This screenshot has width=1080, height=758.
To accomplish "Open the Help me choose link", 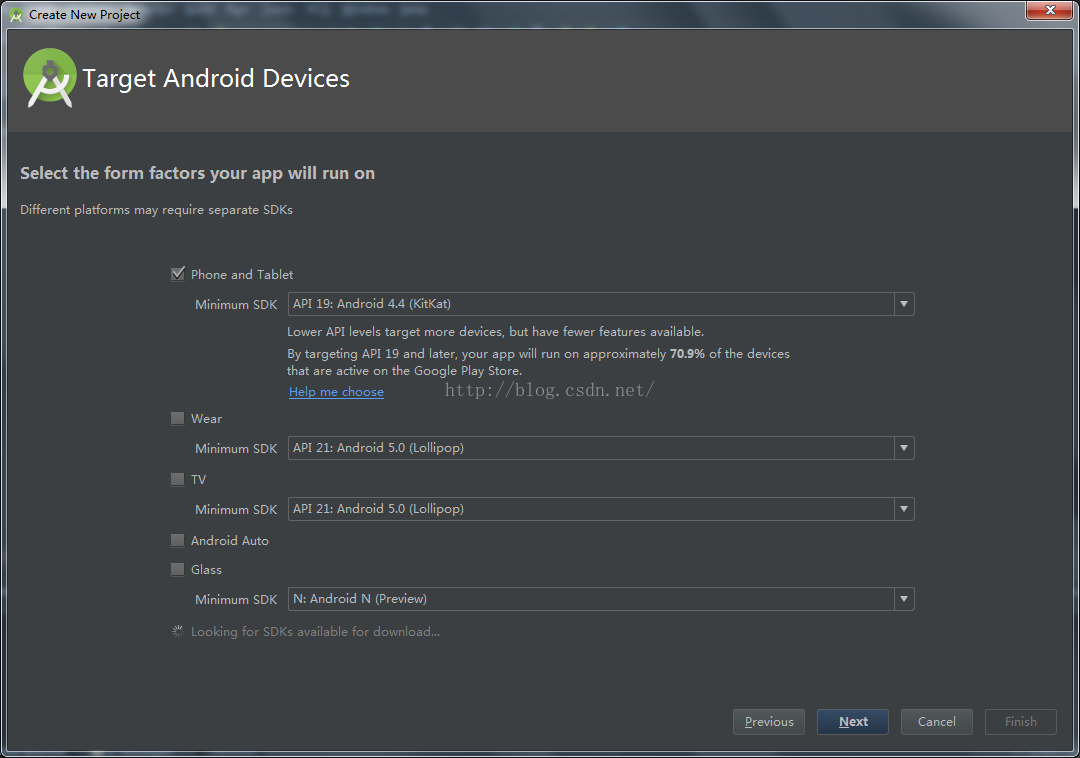I will [x=336, y=392].
